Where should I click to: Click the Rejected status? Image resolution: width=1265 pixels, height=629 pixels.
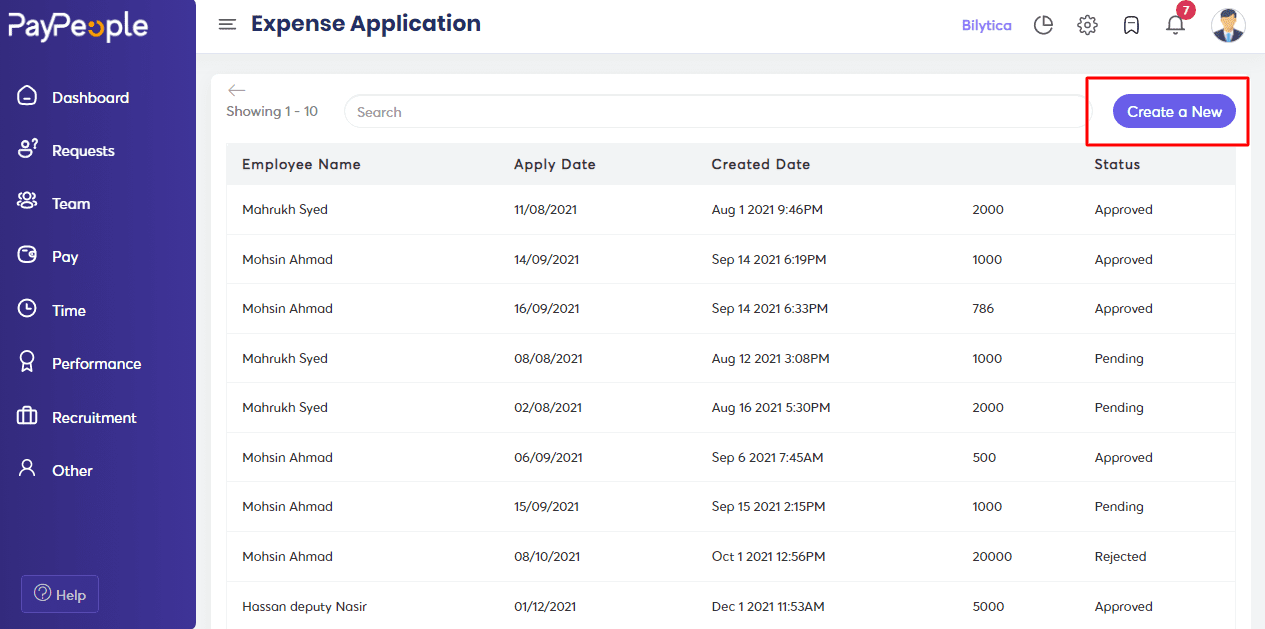pos(1120,556)
